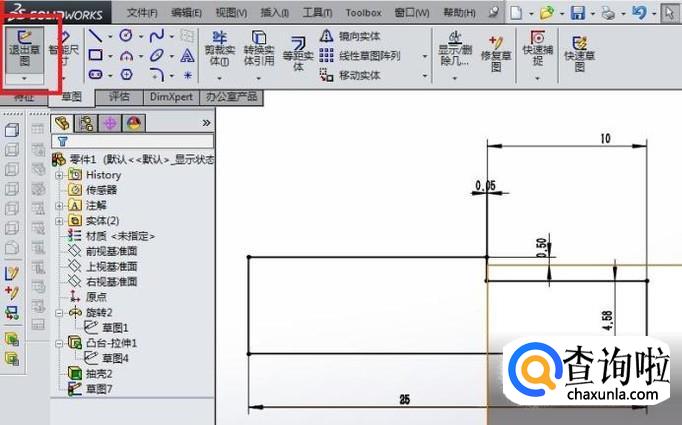Click the New document icon
The width and height of the screenshot is (682, 425).
coord(516,13)
